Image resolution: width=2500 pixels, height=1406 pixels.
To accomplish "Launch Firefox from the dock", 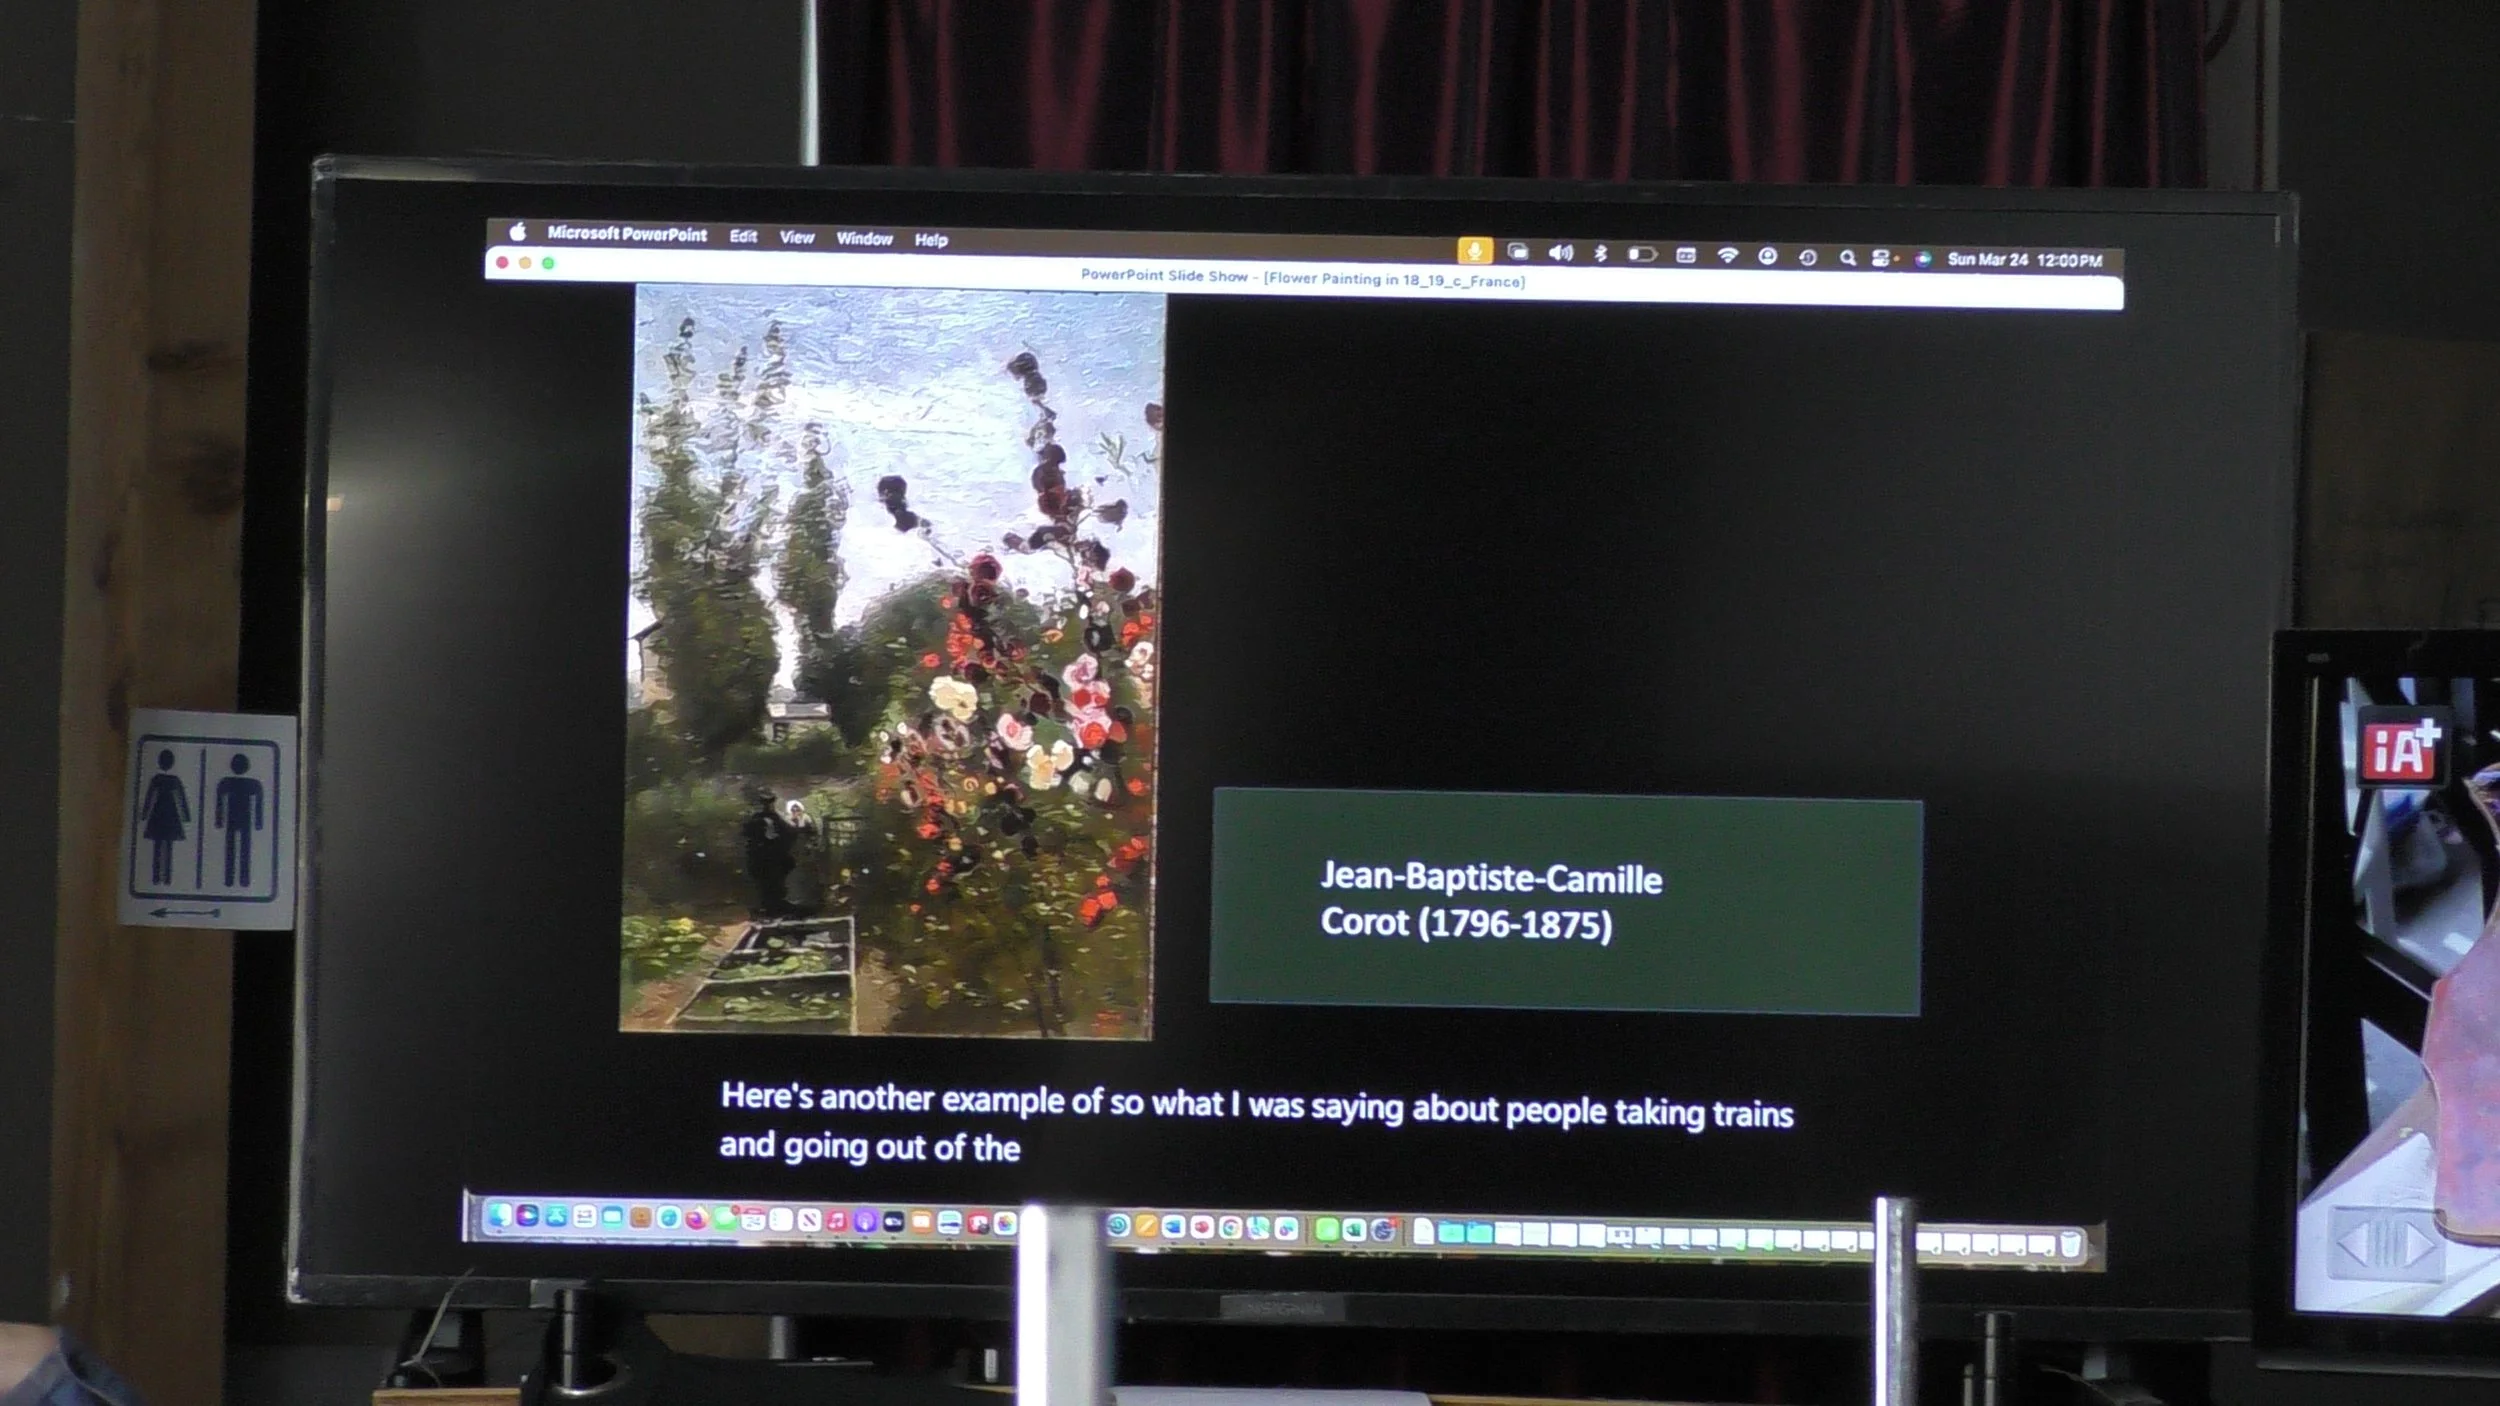I will click(x=696, y=1218).
